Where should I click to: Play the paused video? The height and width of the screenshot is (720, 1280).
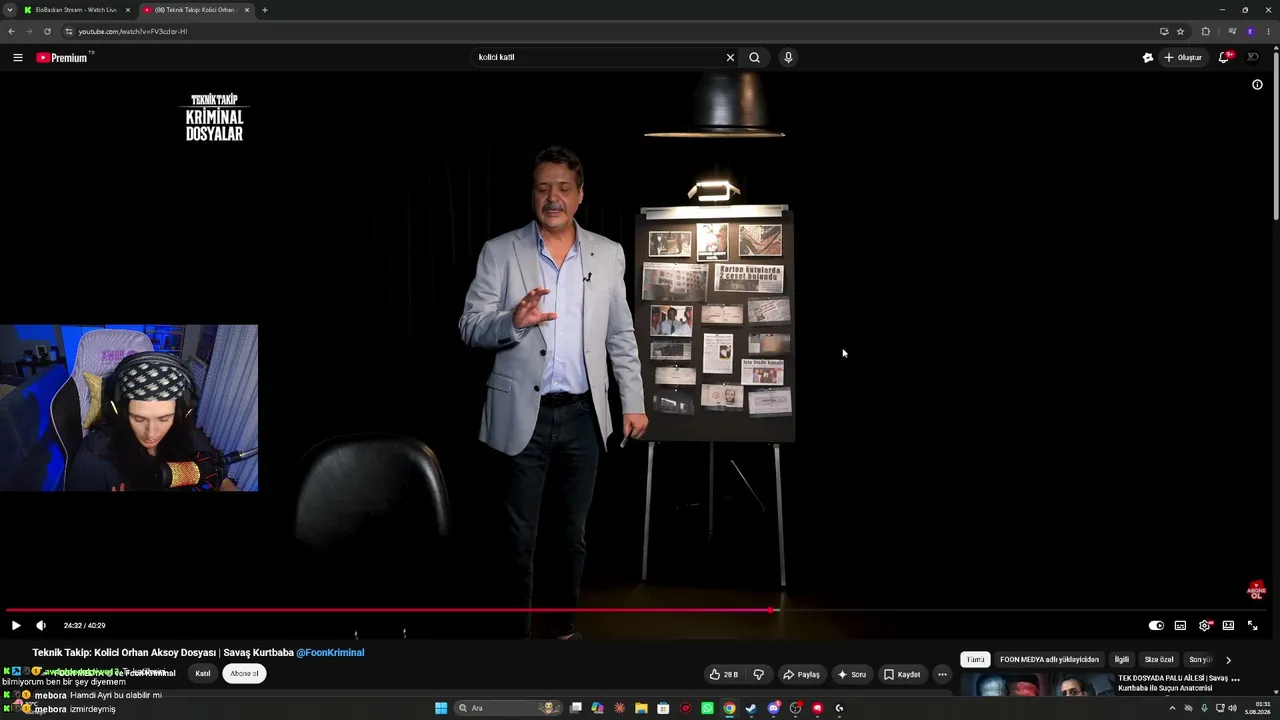[x=16, y=625]
